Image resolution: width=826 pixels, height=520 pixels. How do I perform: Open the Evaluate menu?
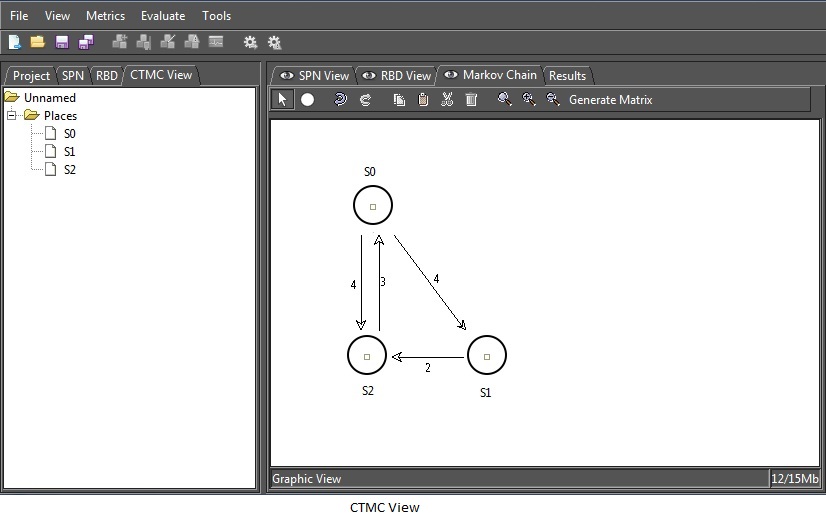tap(163, 16)
